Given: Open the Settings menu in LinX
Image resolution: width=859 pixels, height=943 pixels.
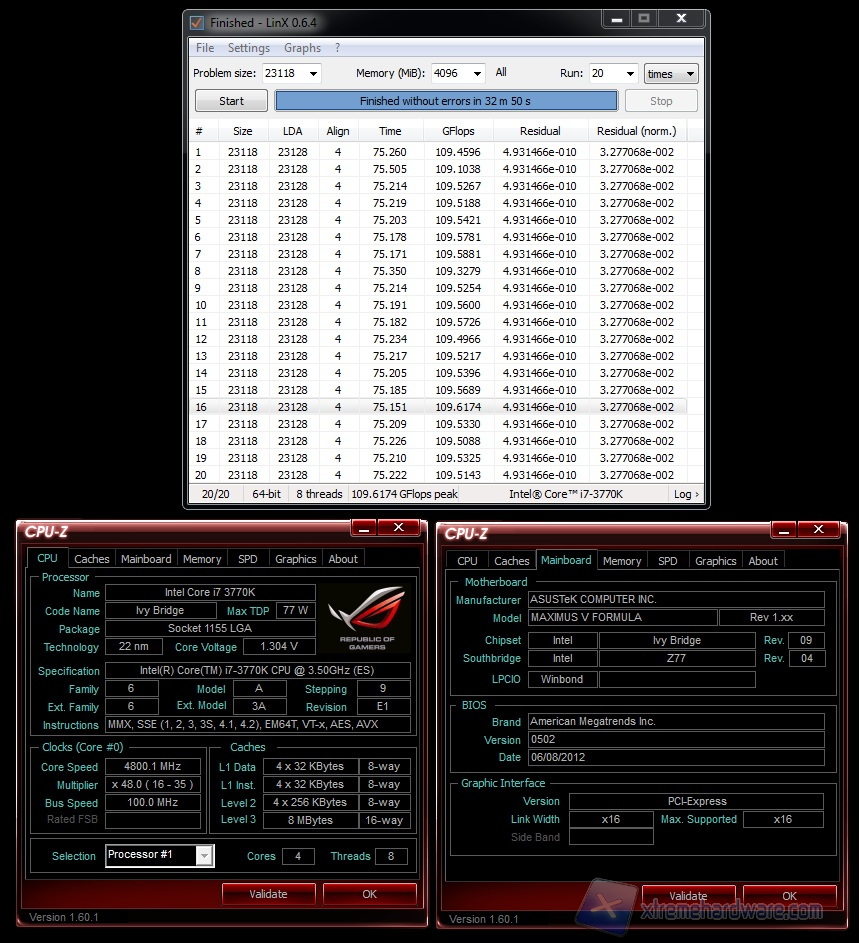Looking at the screenshot, I should (248, 48).
